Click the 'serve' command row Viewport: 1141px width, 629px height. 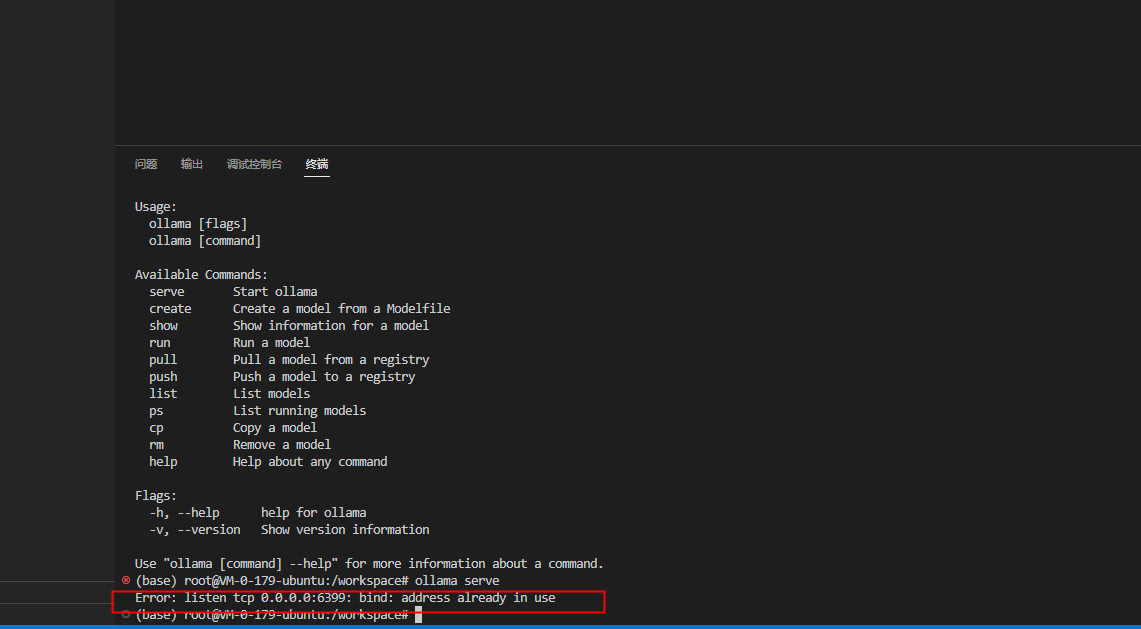coord(233,292)
